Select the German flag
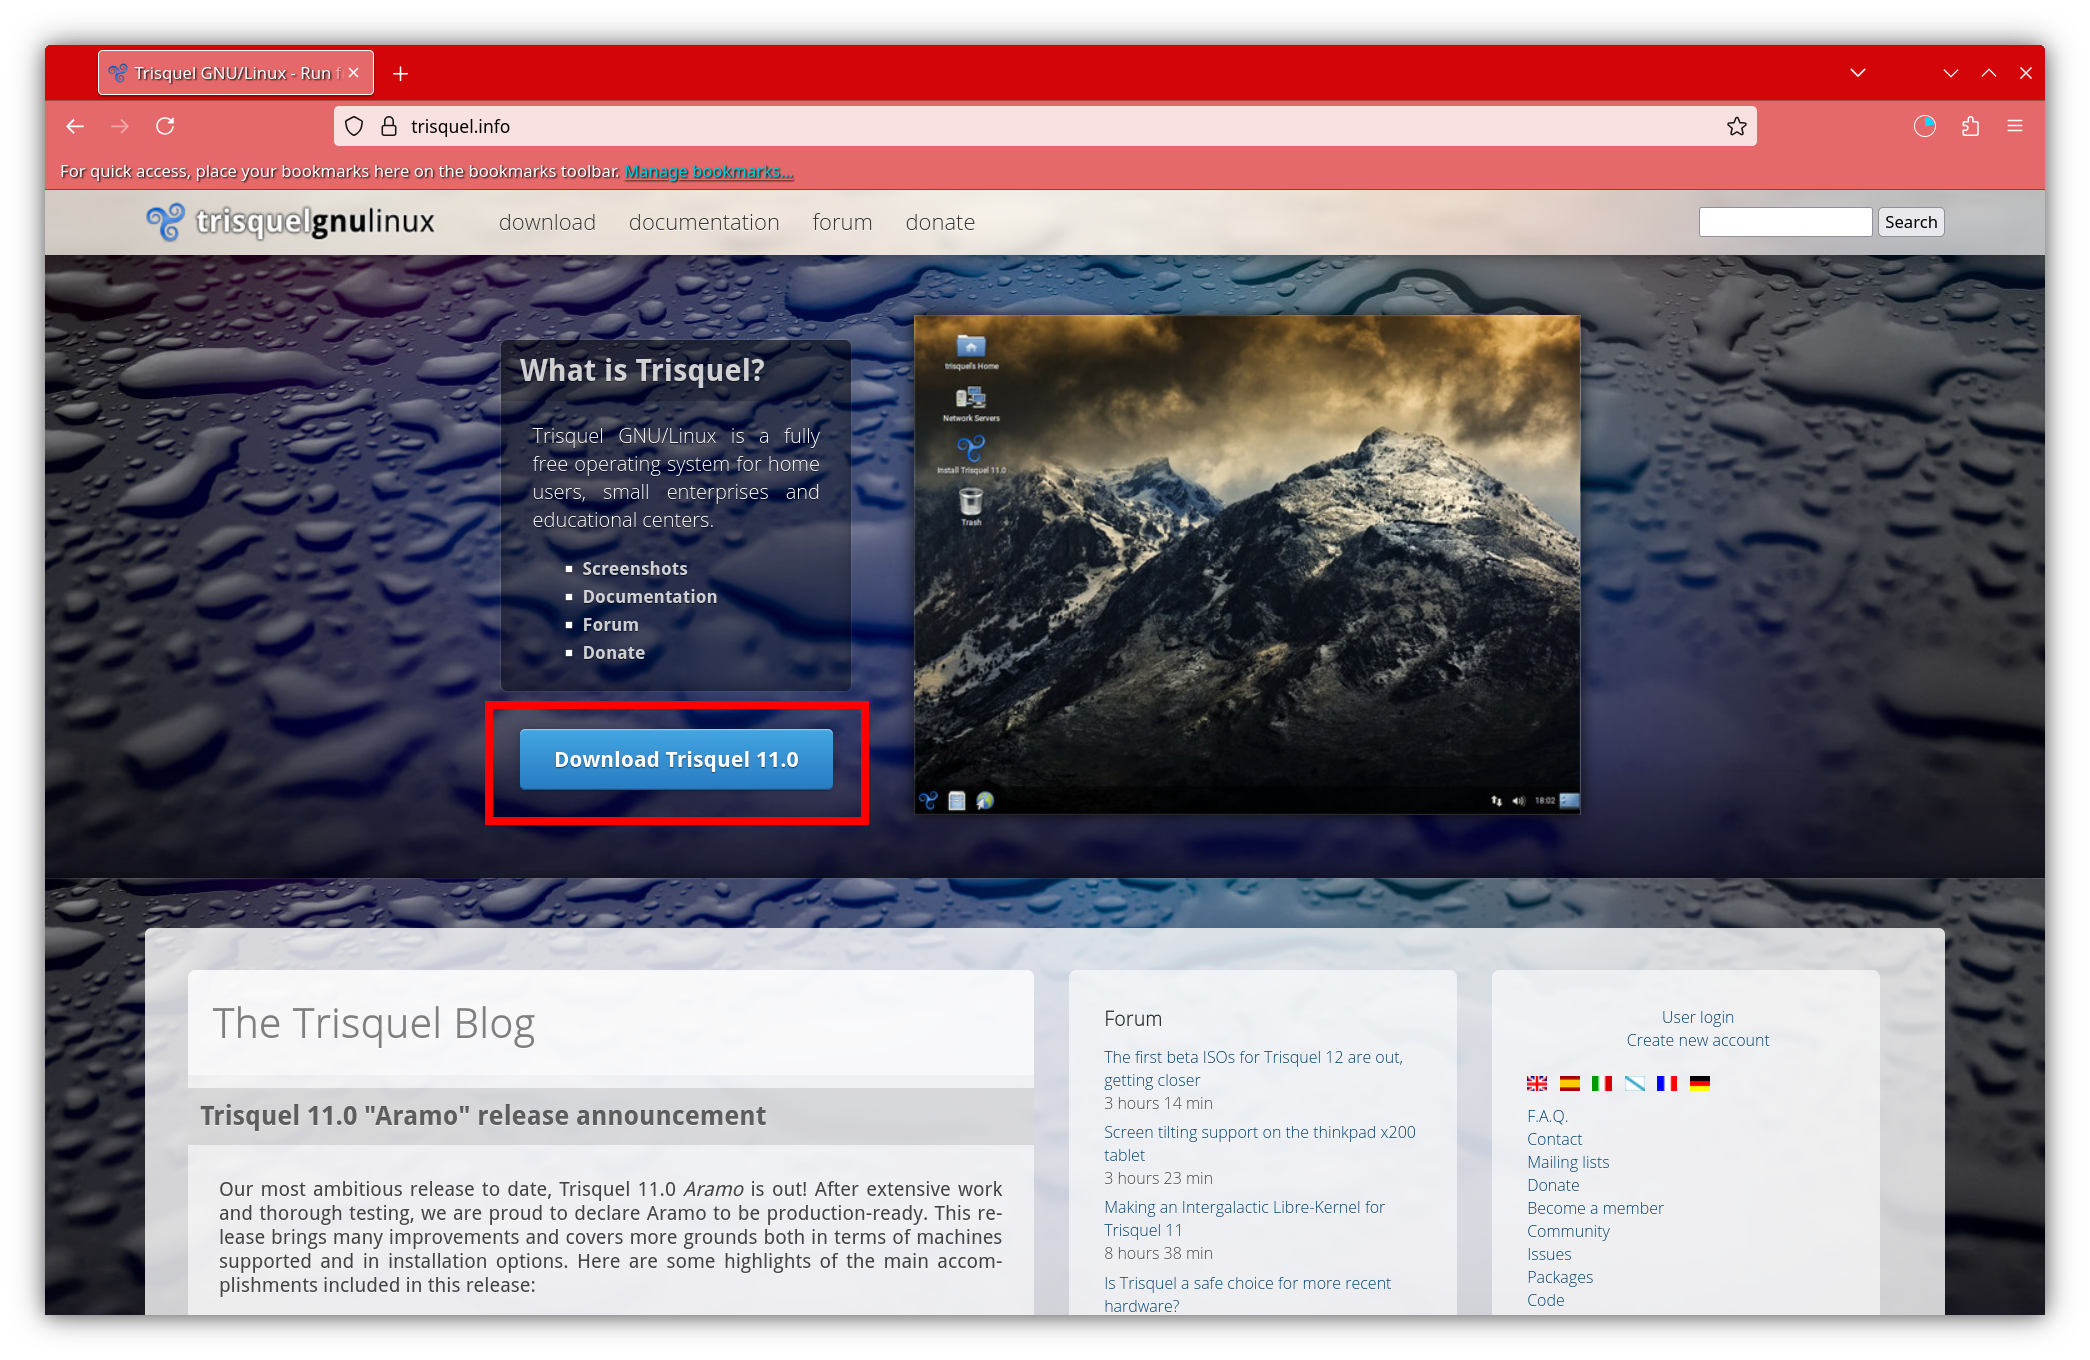 pyautogui.click(x=1700, y=1083)
